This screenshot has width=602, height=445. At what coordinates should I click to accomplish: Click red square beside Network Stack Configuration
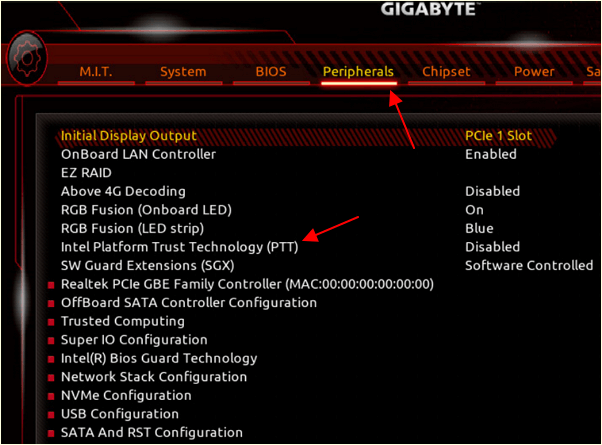point(51,378)
